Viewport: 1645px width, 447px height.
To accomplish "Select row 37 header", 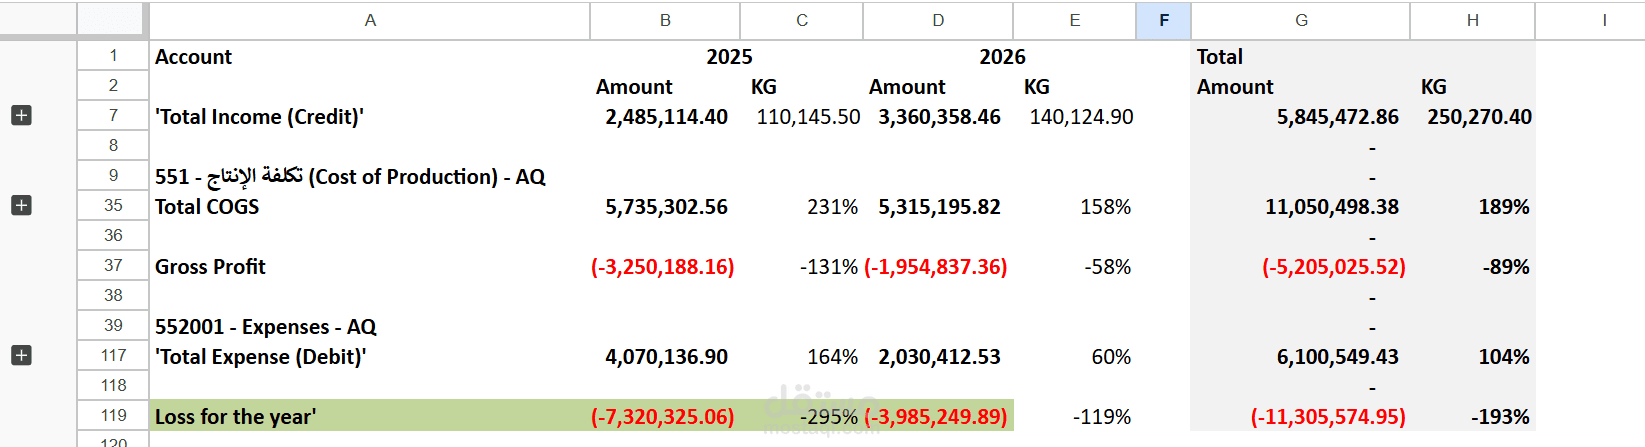I will pos(113,265).
